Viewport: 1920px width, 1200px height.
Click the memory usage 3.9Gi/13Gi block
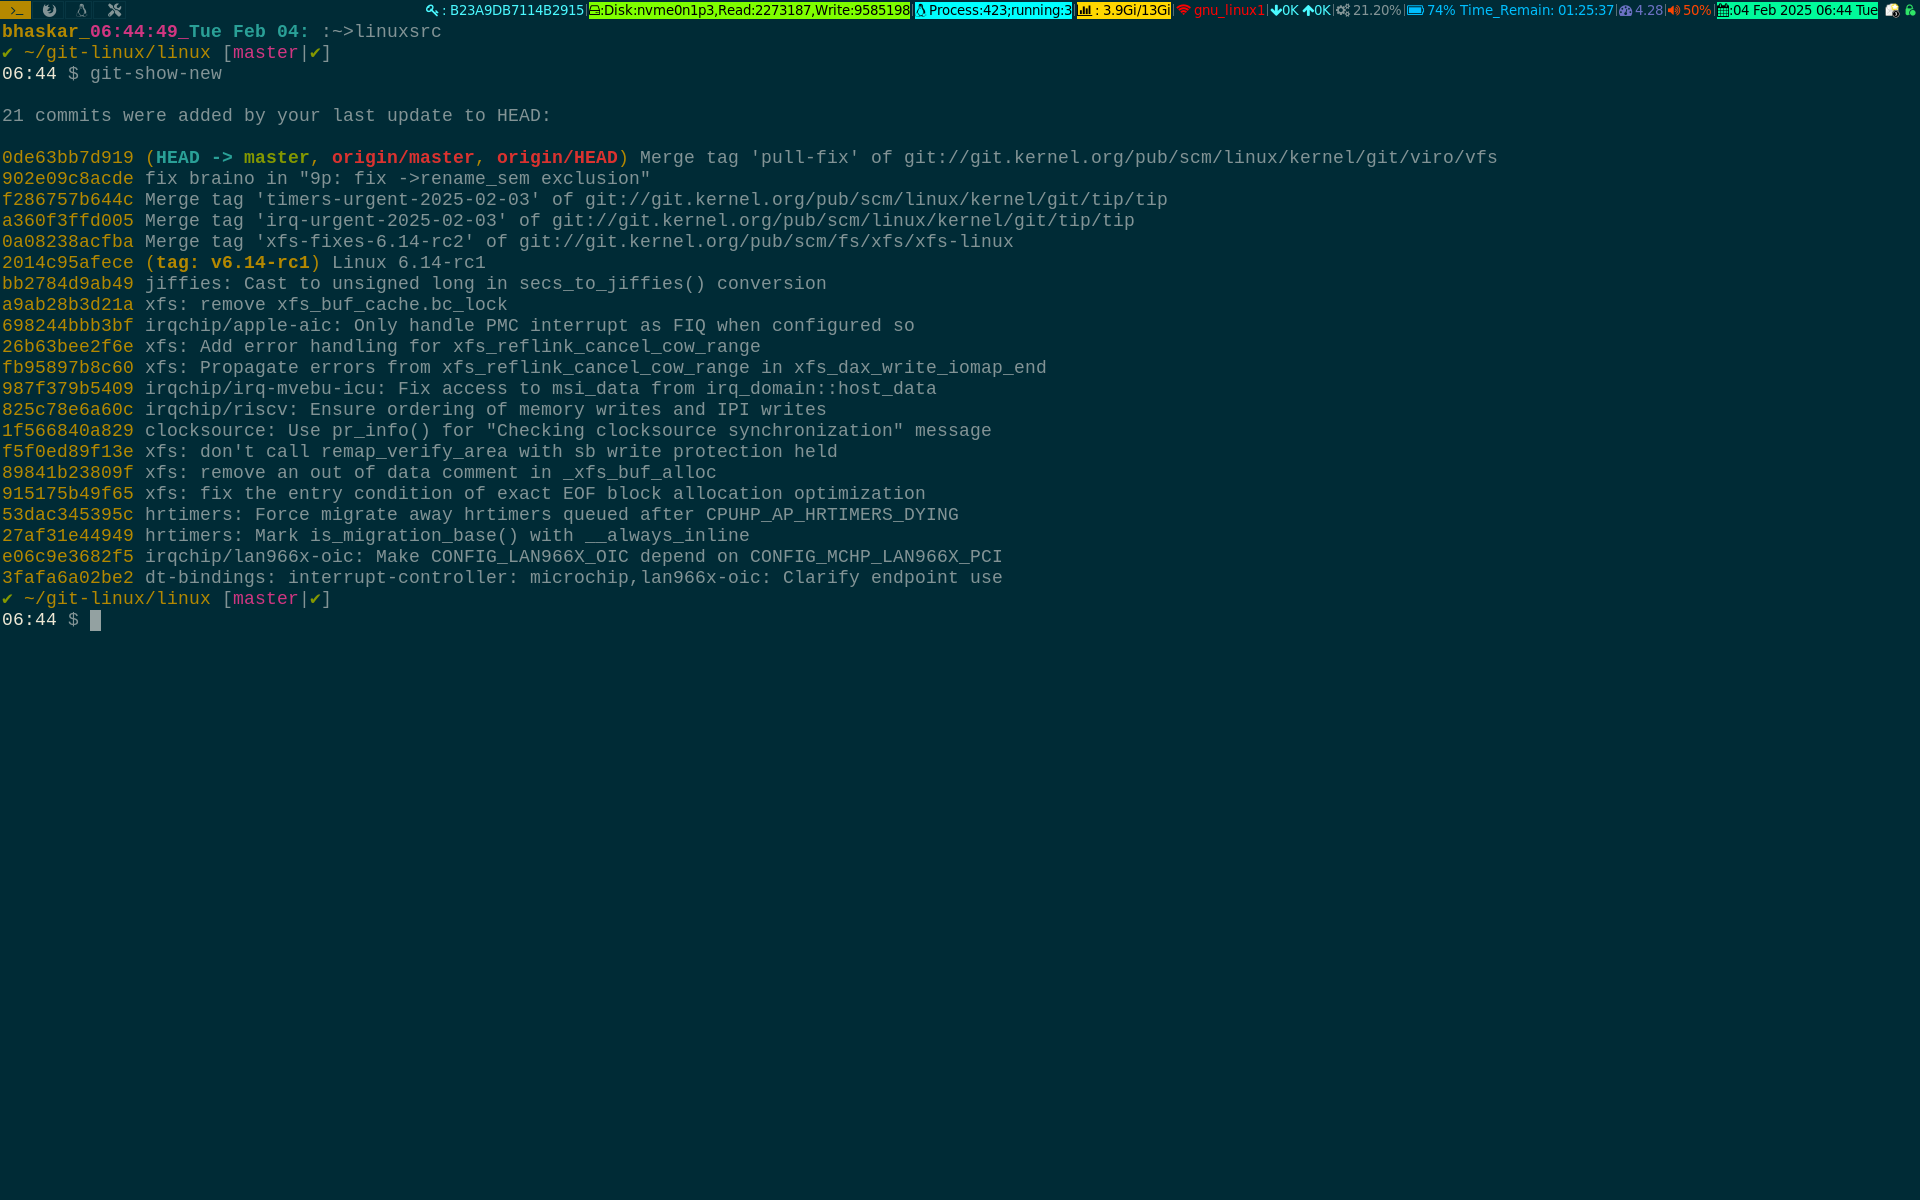tap(1124, 10)
